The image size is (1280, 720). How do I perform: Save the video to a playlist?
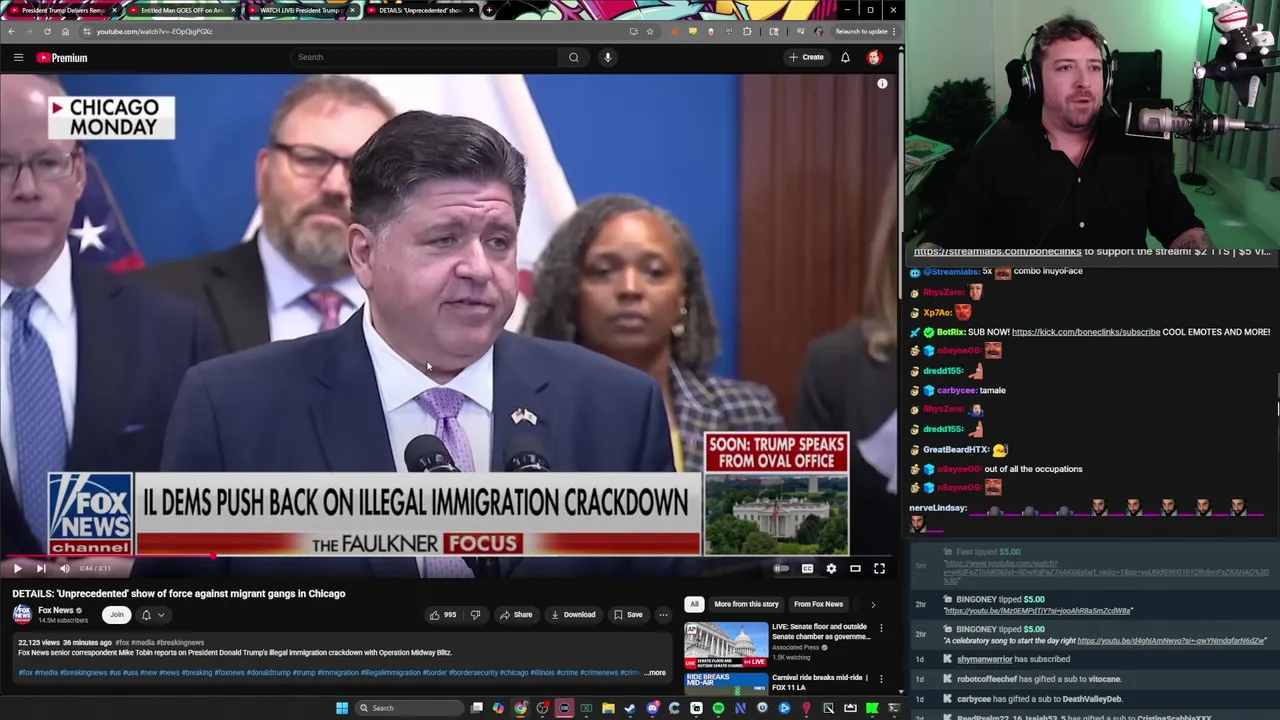point(628,615)
